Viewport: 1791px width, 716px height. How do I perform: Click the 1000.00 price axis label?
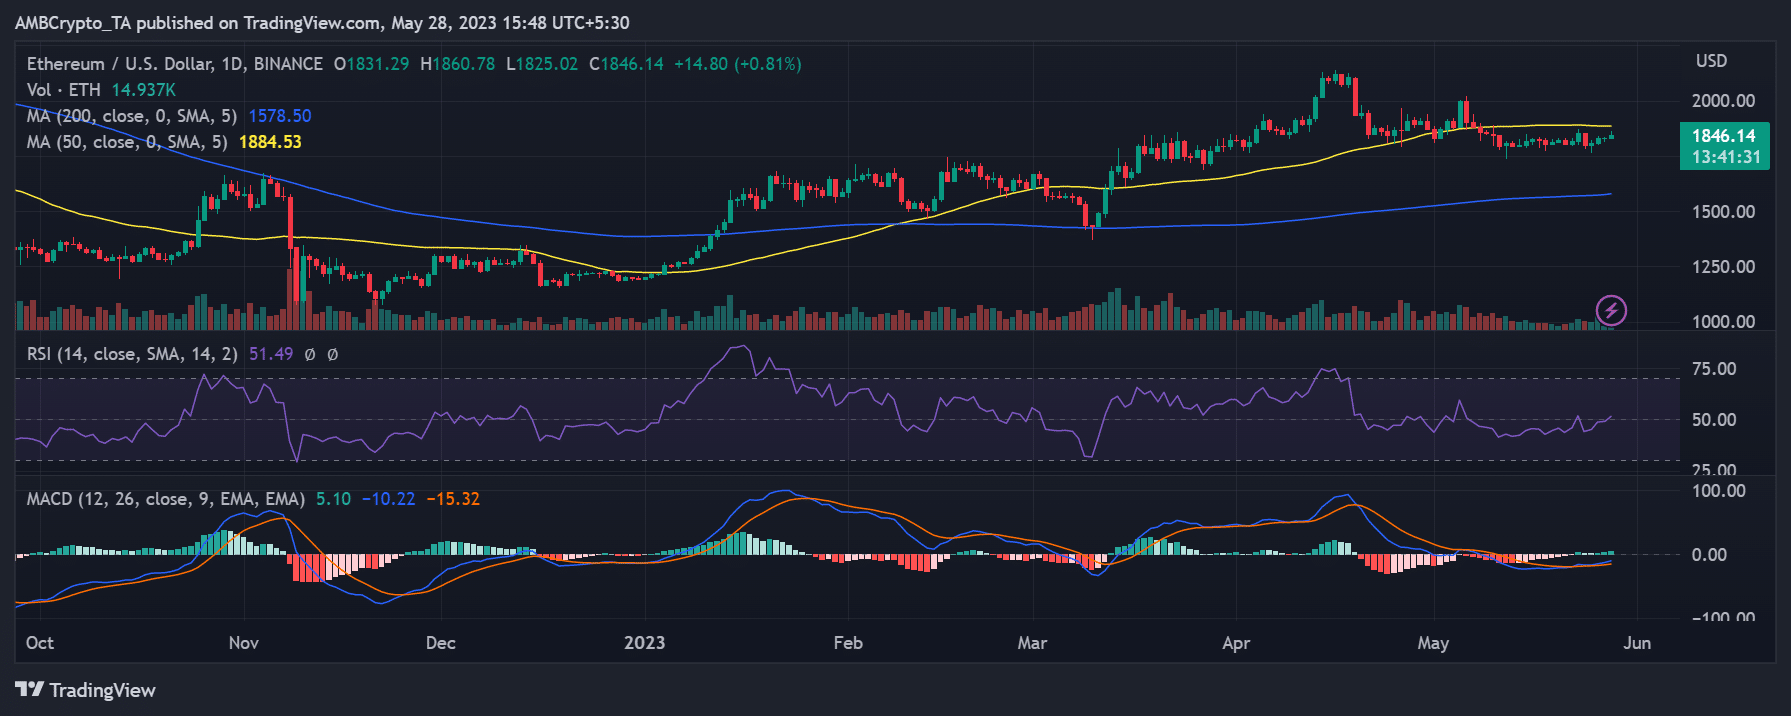(1723, 322)
